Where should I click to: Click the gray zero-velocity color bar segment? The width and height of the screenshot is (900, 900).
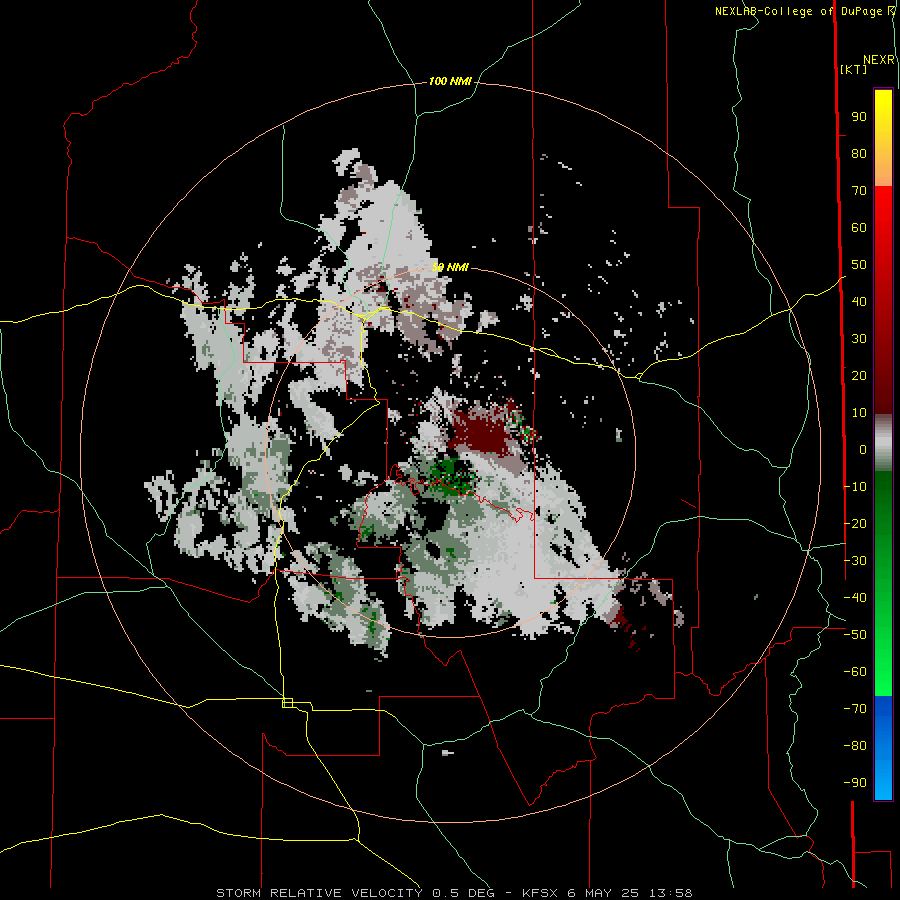tap(883, 443)
